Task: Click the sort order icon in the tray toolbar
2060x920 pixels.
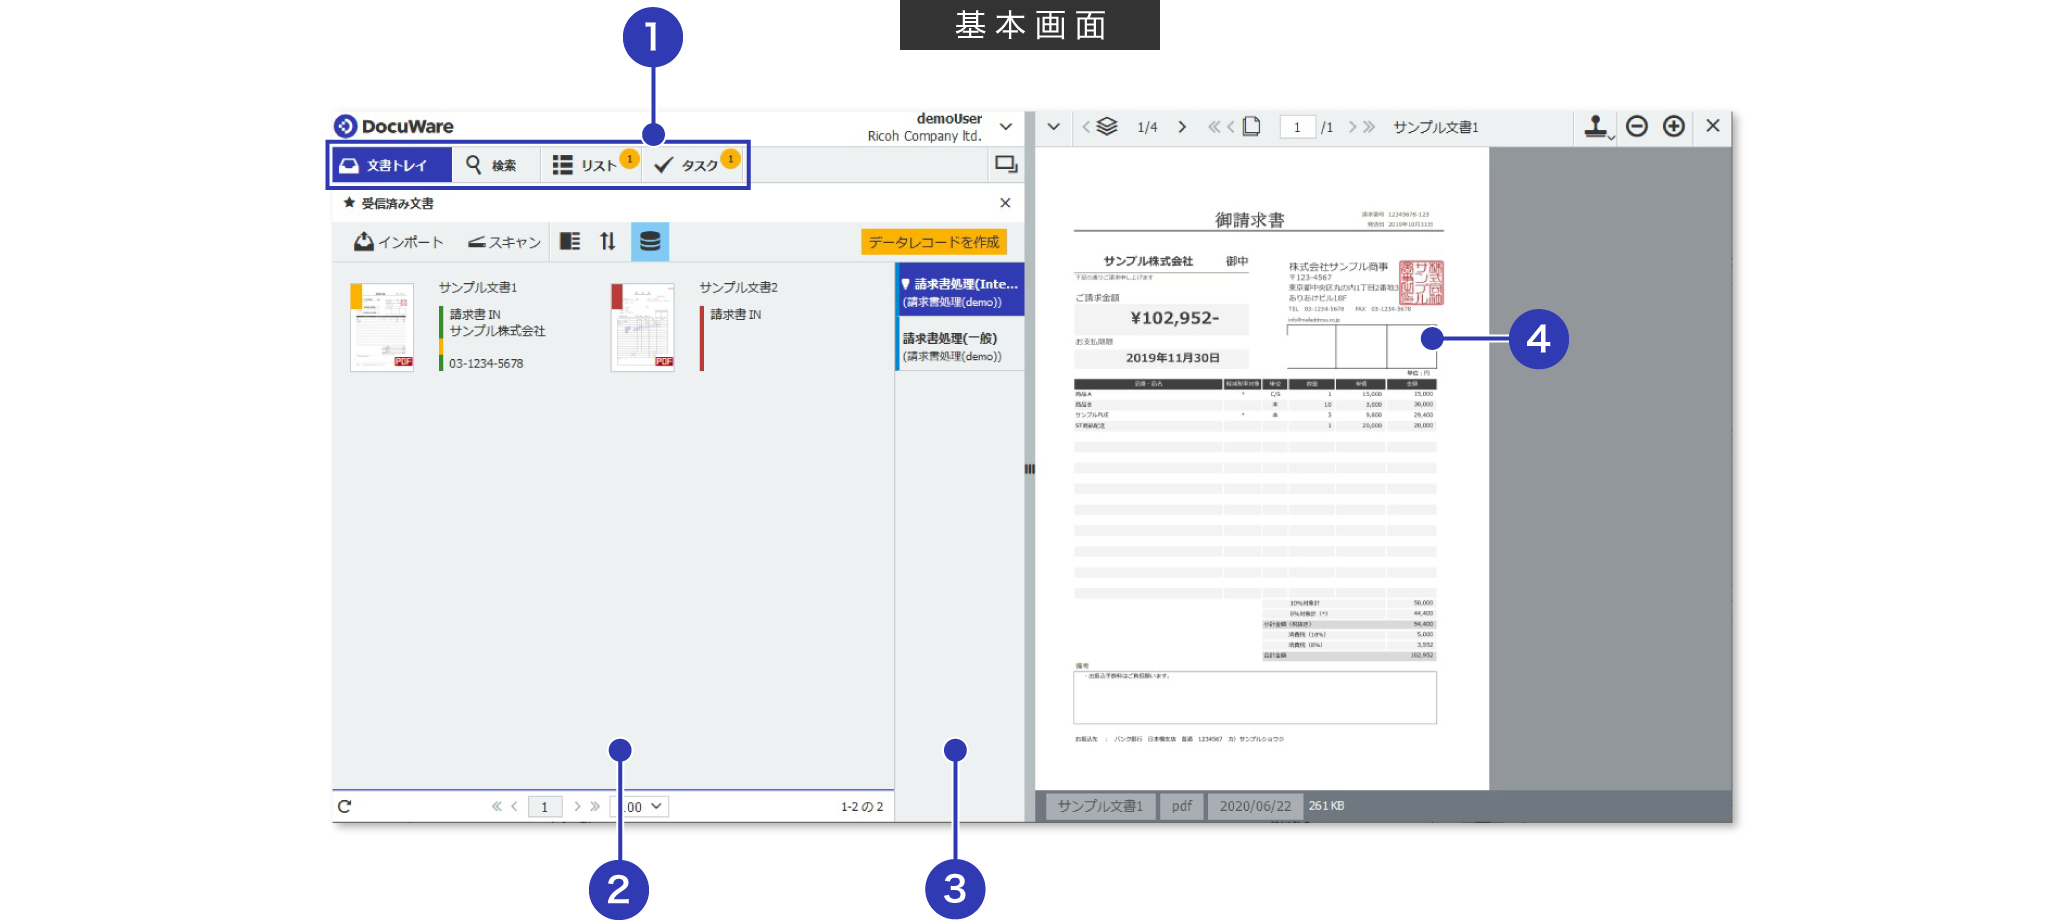Action: click(609, 241)
